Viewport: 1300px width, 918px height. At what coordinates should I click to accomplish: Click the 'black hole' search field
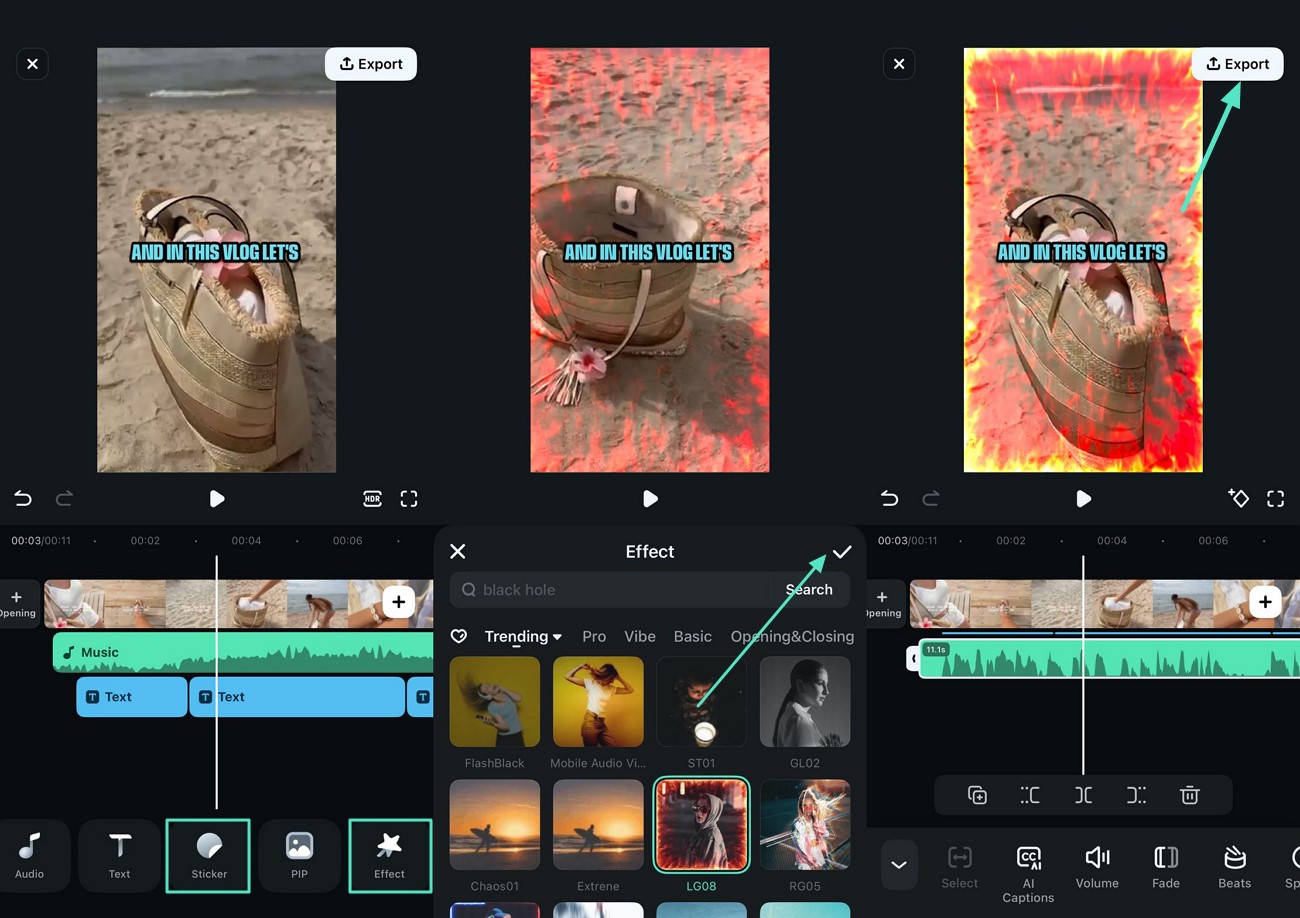(x=610, y=590)
